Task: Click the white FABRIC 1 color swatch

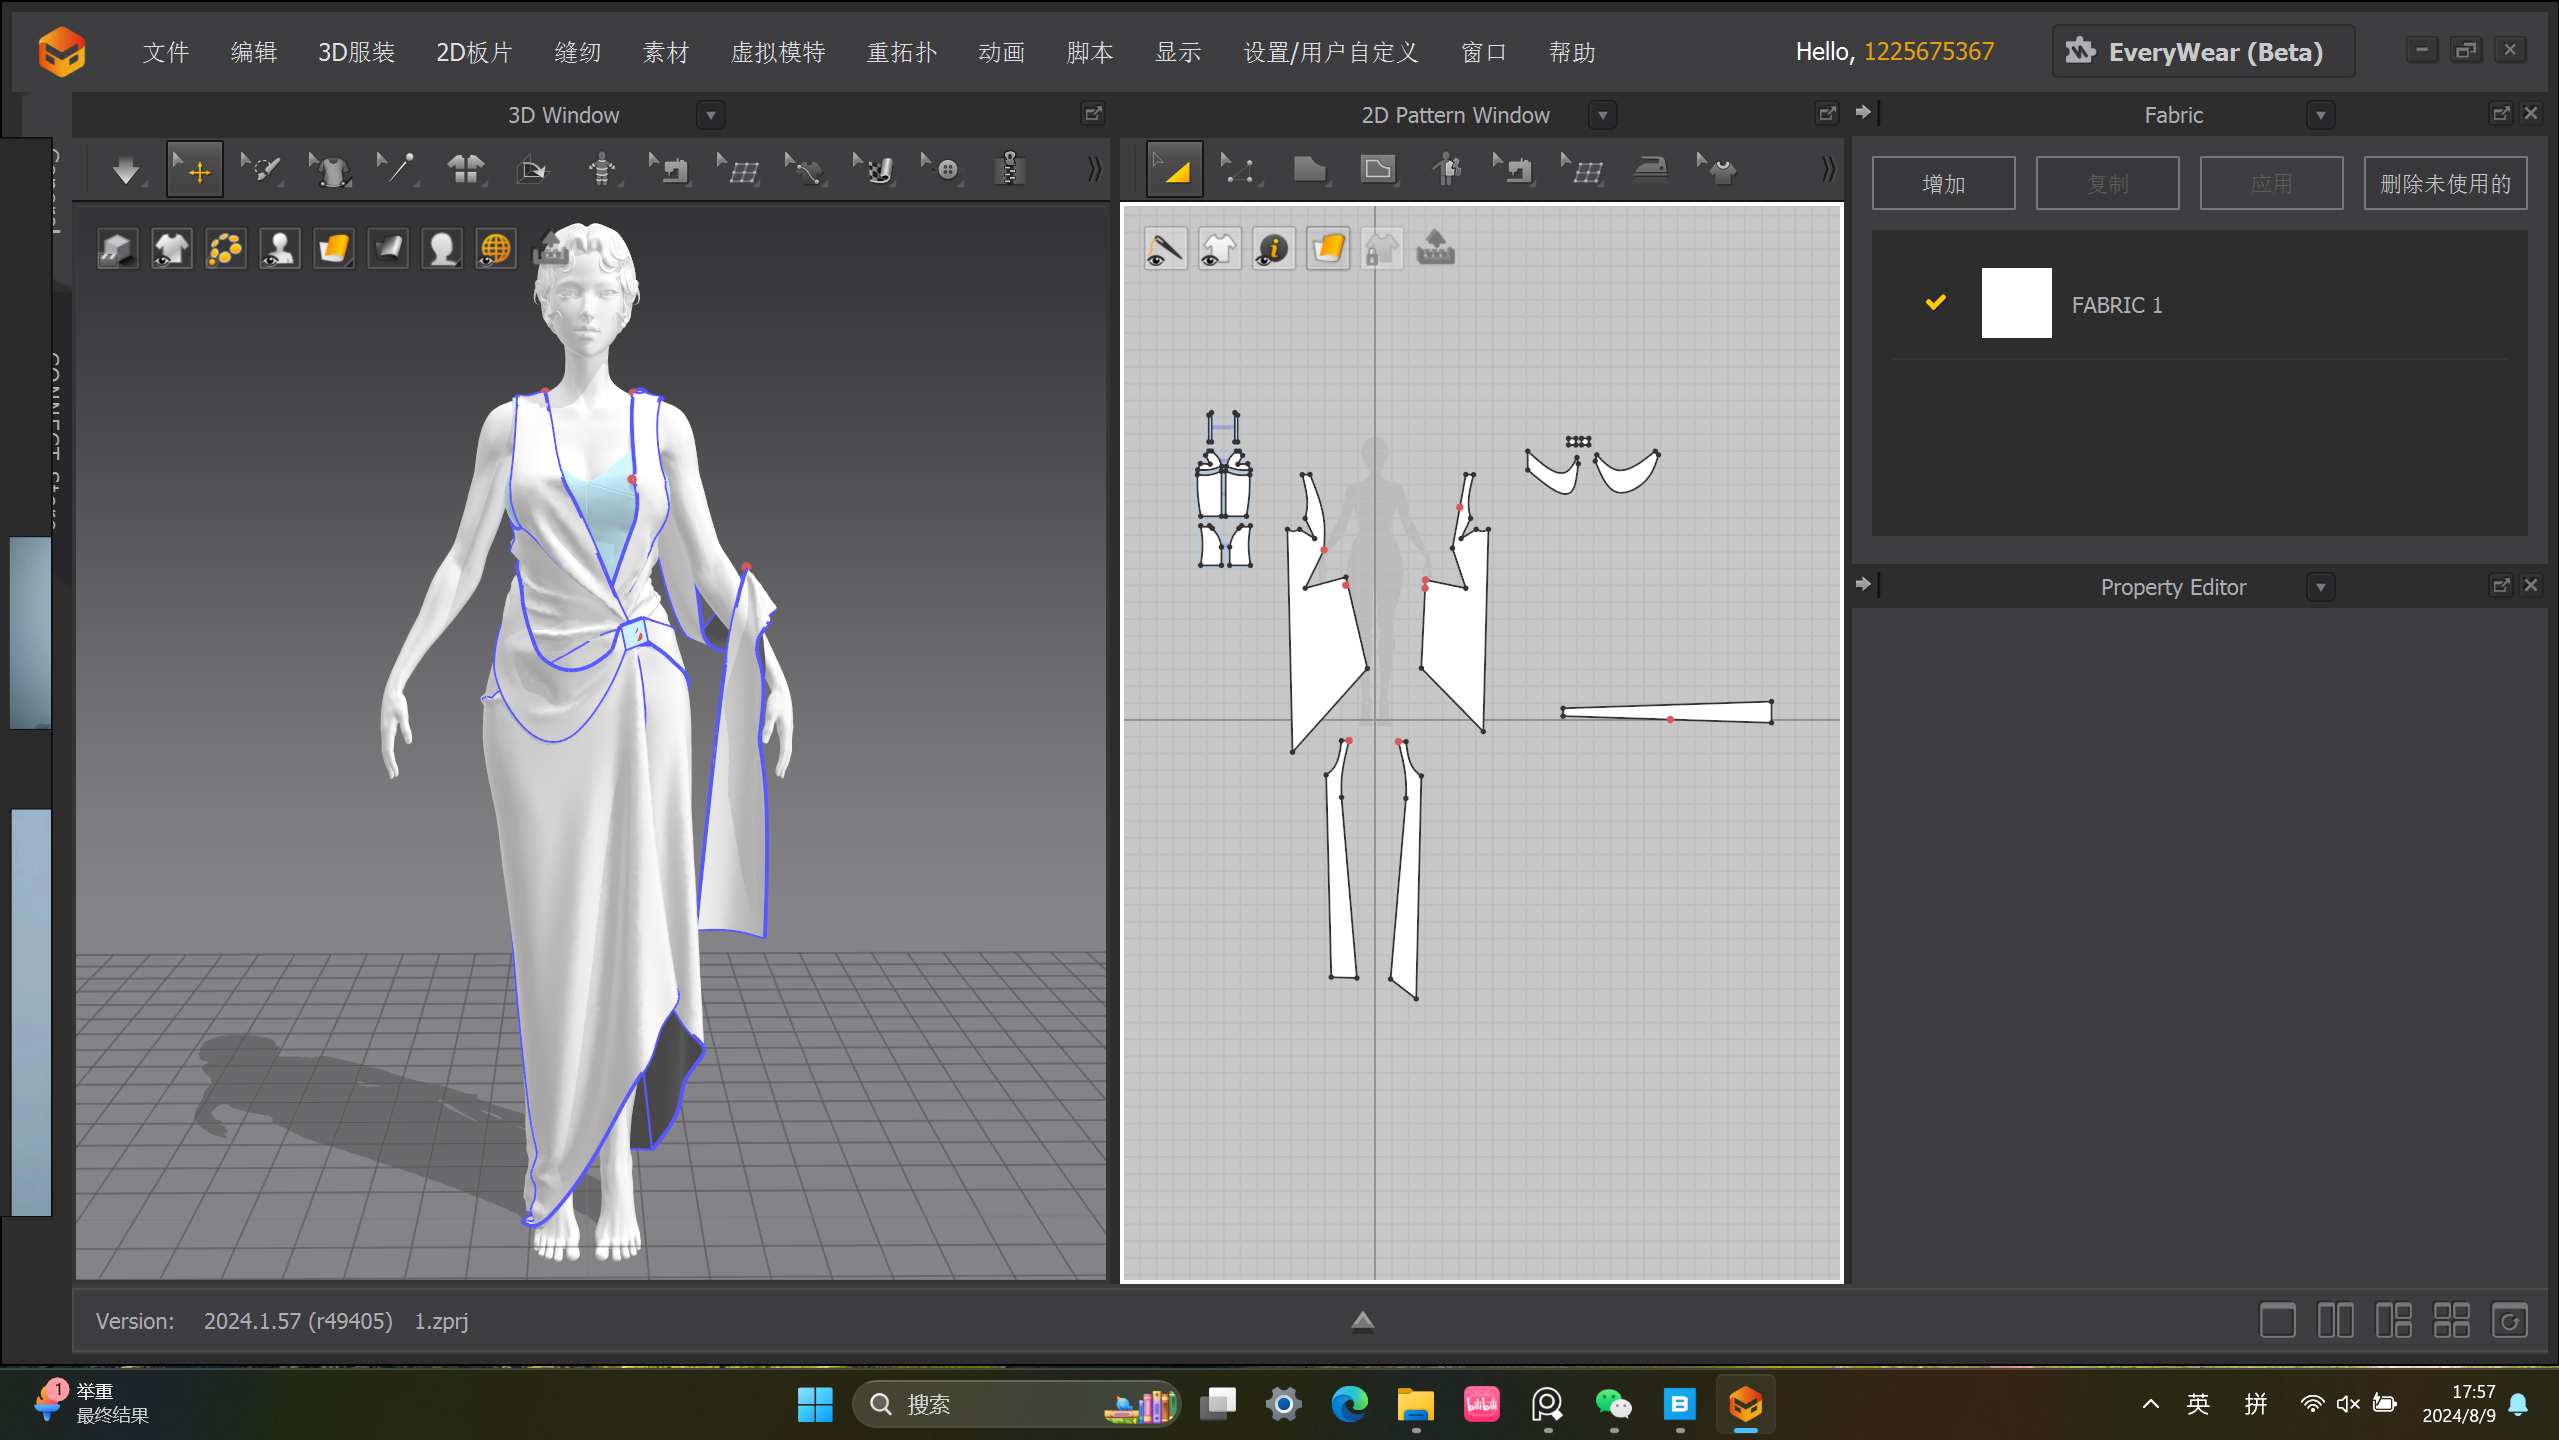Action: (x=2015, y=303)
